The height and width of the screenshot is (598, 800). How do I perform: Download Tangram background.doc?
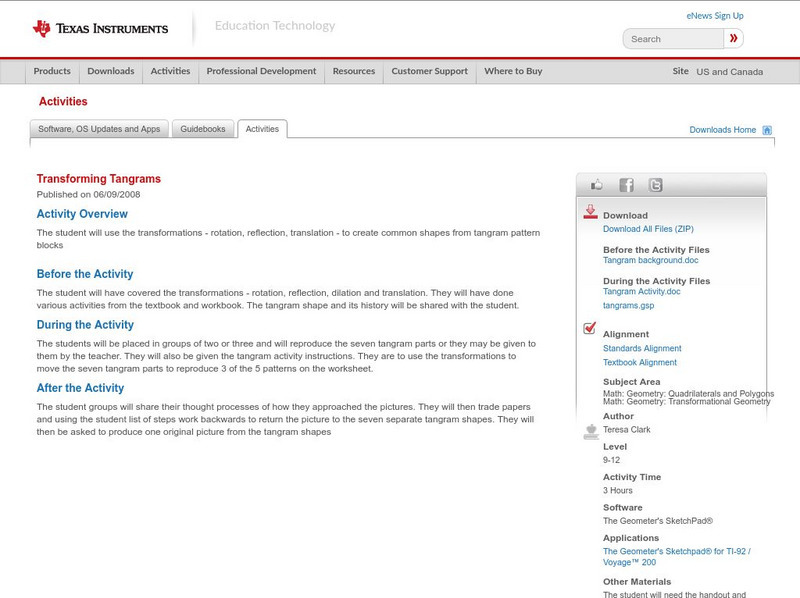[x=651, y=260]
